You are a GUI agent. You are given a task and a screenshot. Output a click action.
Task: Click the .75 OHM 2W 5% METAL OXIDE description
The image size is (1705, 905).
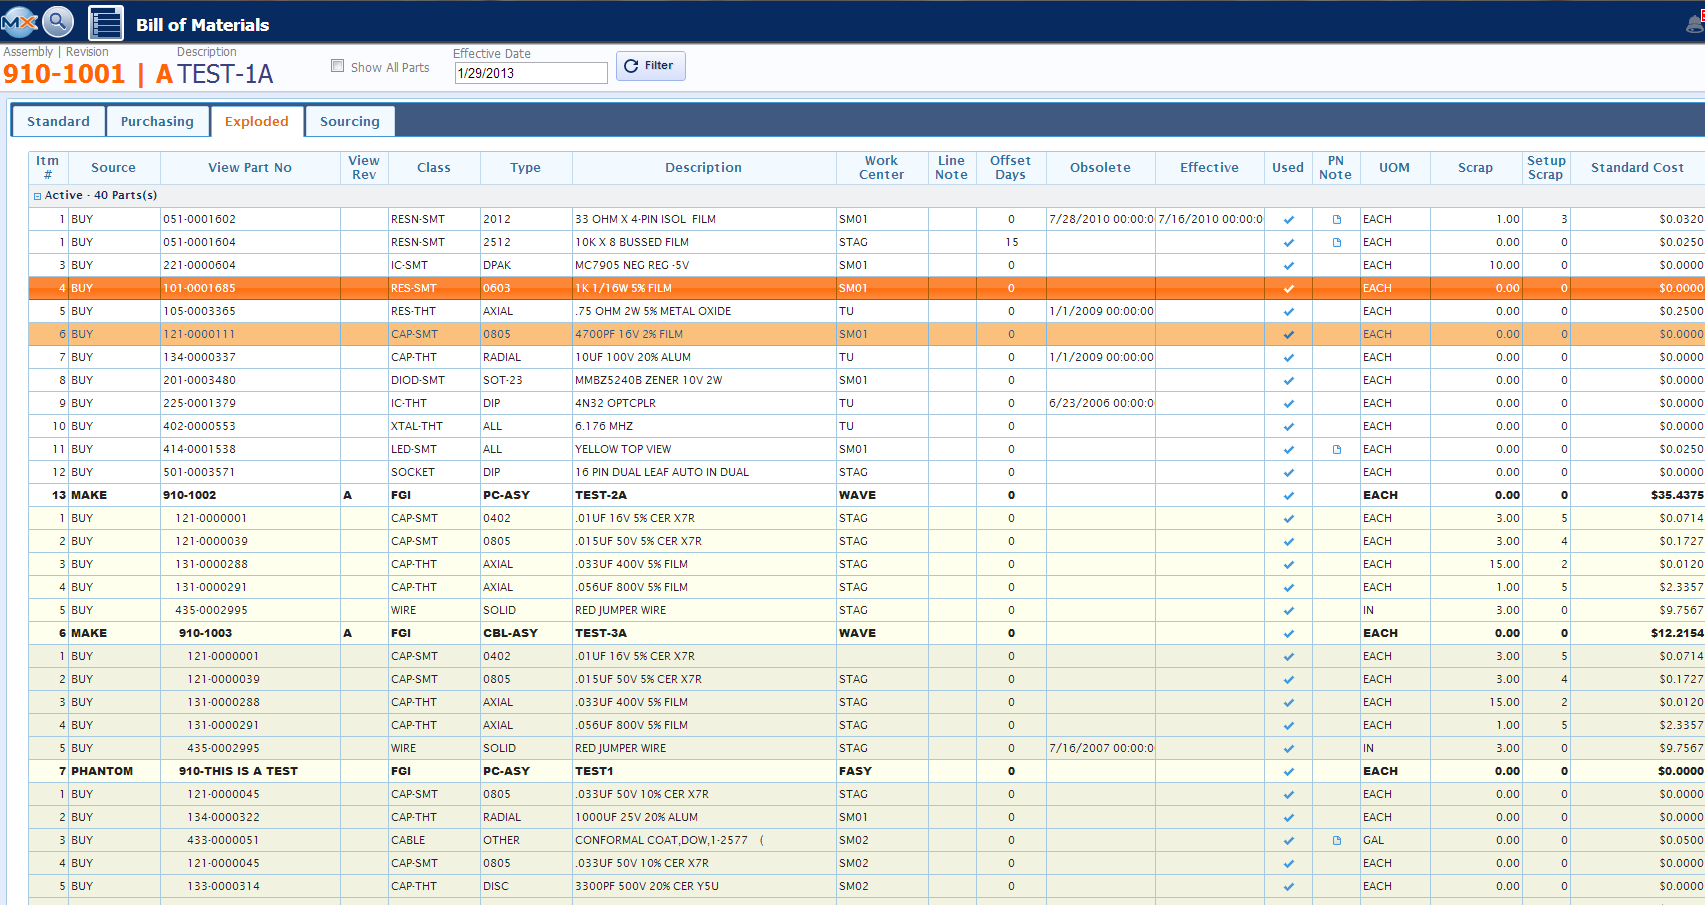click(652, 311)
